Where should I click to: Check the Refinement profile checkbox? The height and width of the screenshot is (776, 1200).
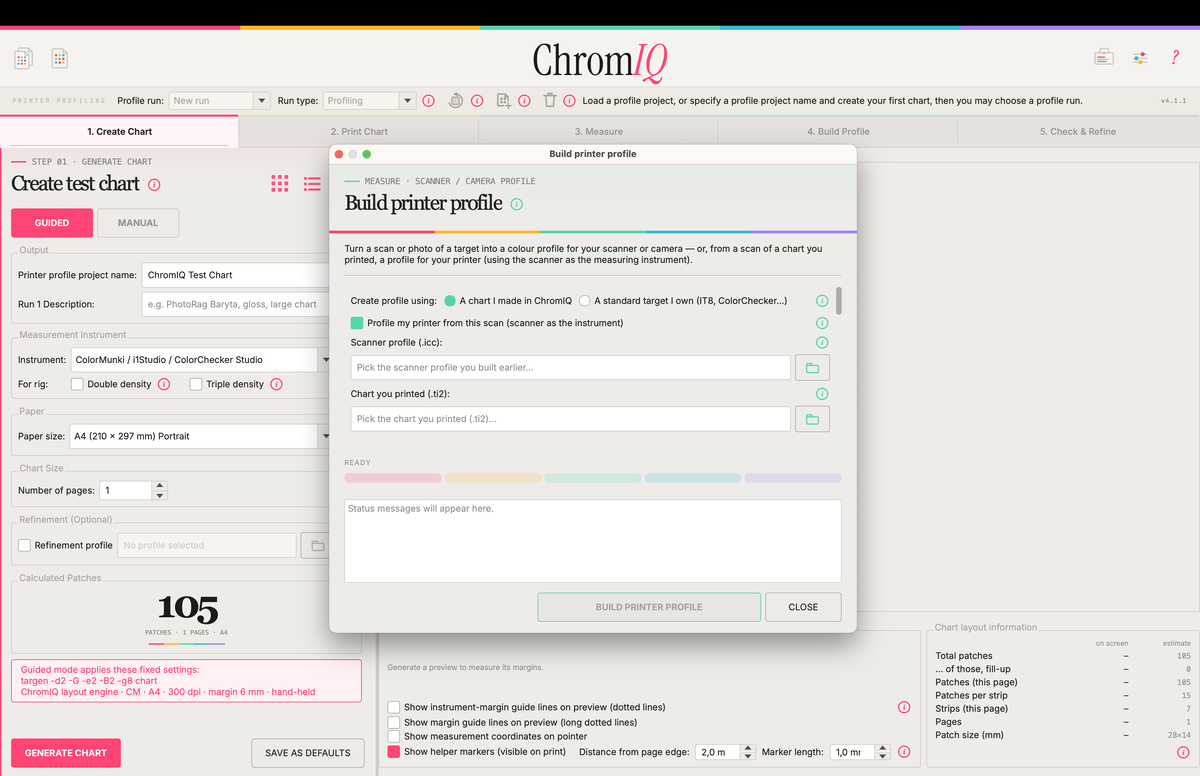pos(24,546)
